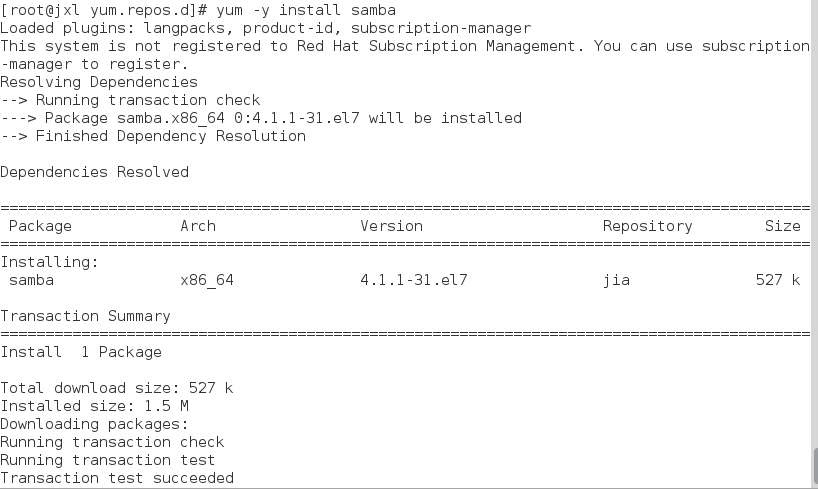Click the "Size" column header
The height and width of the screenshot is (489, 818).
(x=782, y=226)
